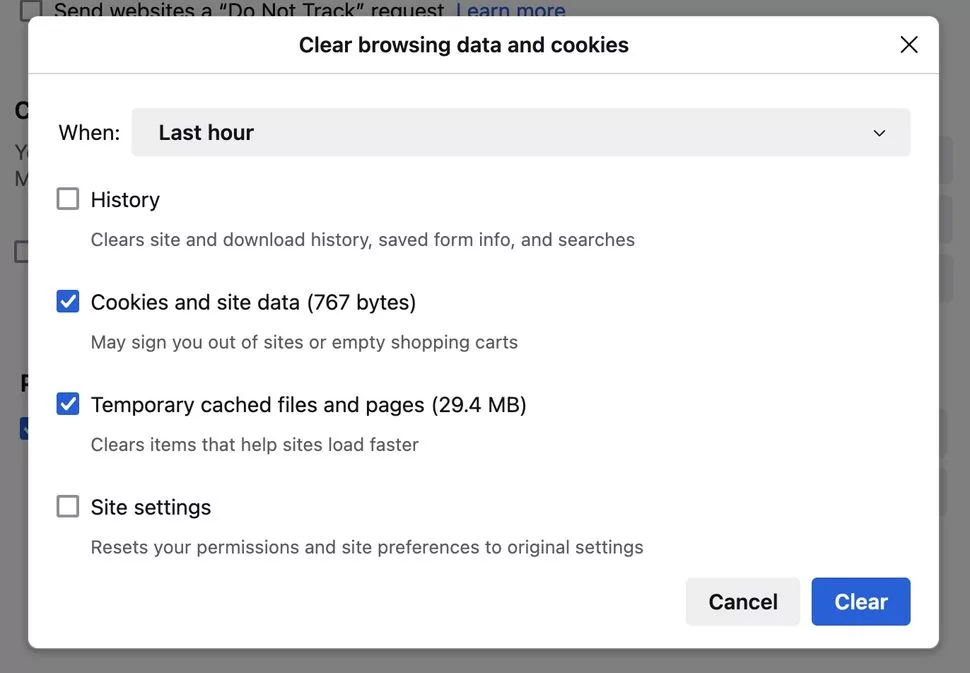Click the blue Clear button
Viewport: 970px width, 673px height.
[x=861, y=601]
